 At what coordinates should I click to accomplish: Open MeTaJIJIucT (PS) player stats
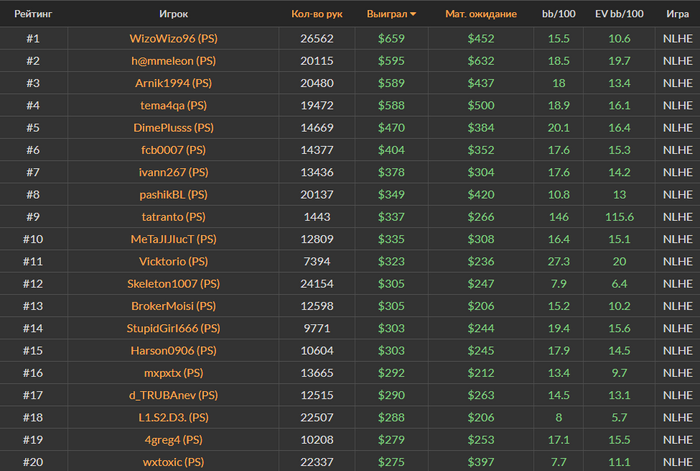tap(173, 239)
